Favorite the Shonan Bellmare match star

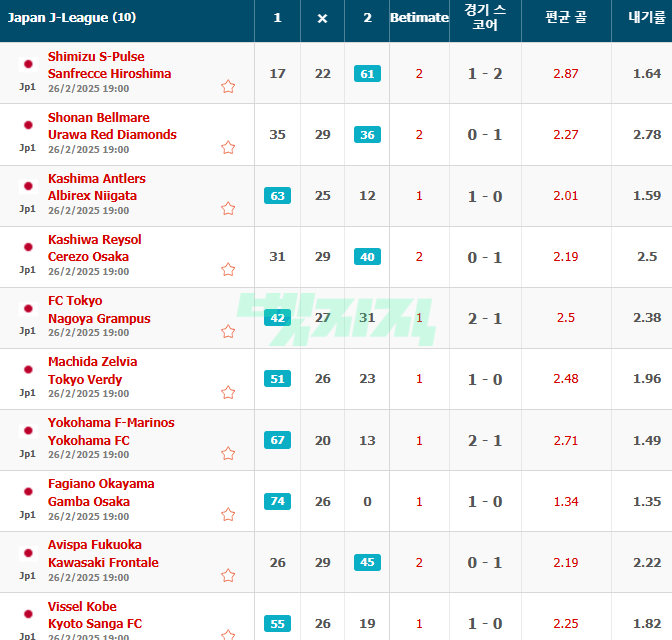pyautogui.click(x=228, y=147)
